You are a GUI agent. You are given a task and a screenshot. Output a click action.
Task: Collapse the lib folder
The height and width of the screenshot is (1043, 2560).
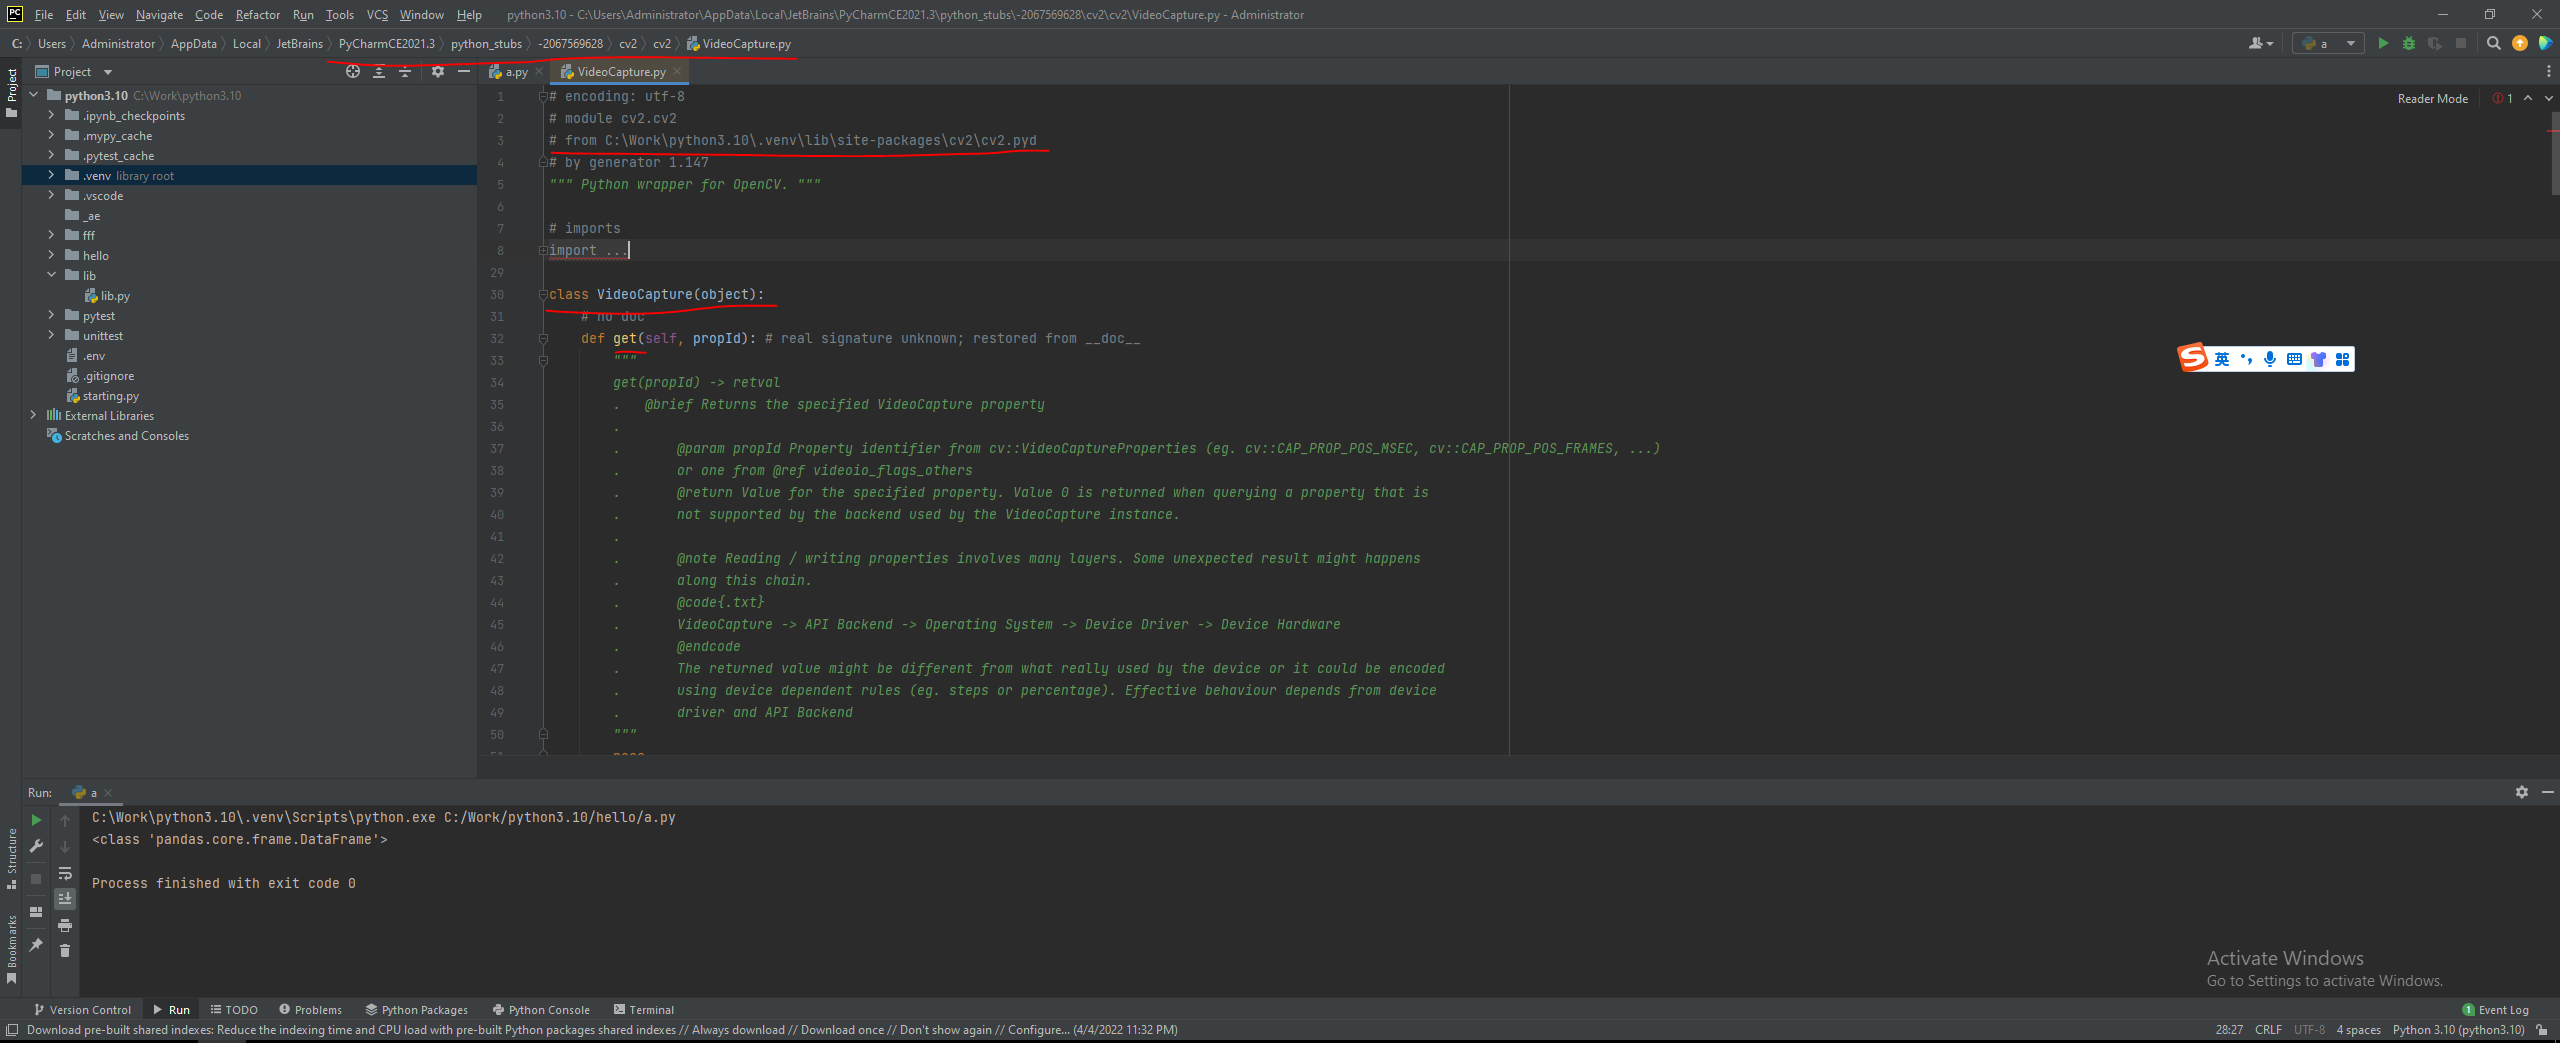tap(51, 275)
